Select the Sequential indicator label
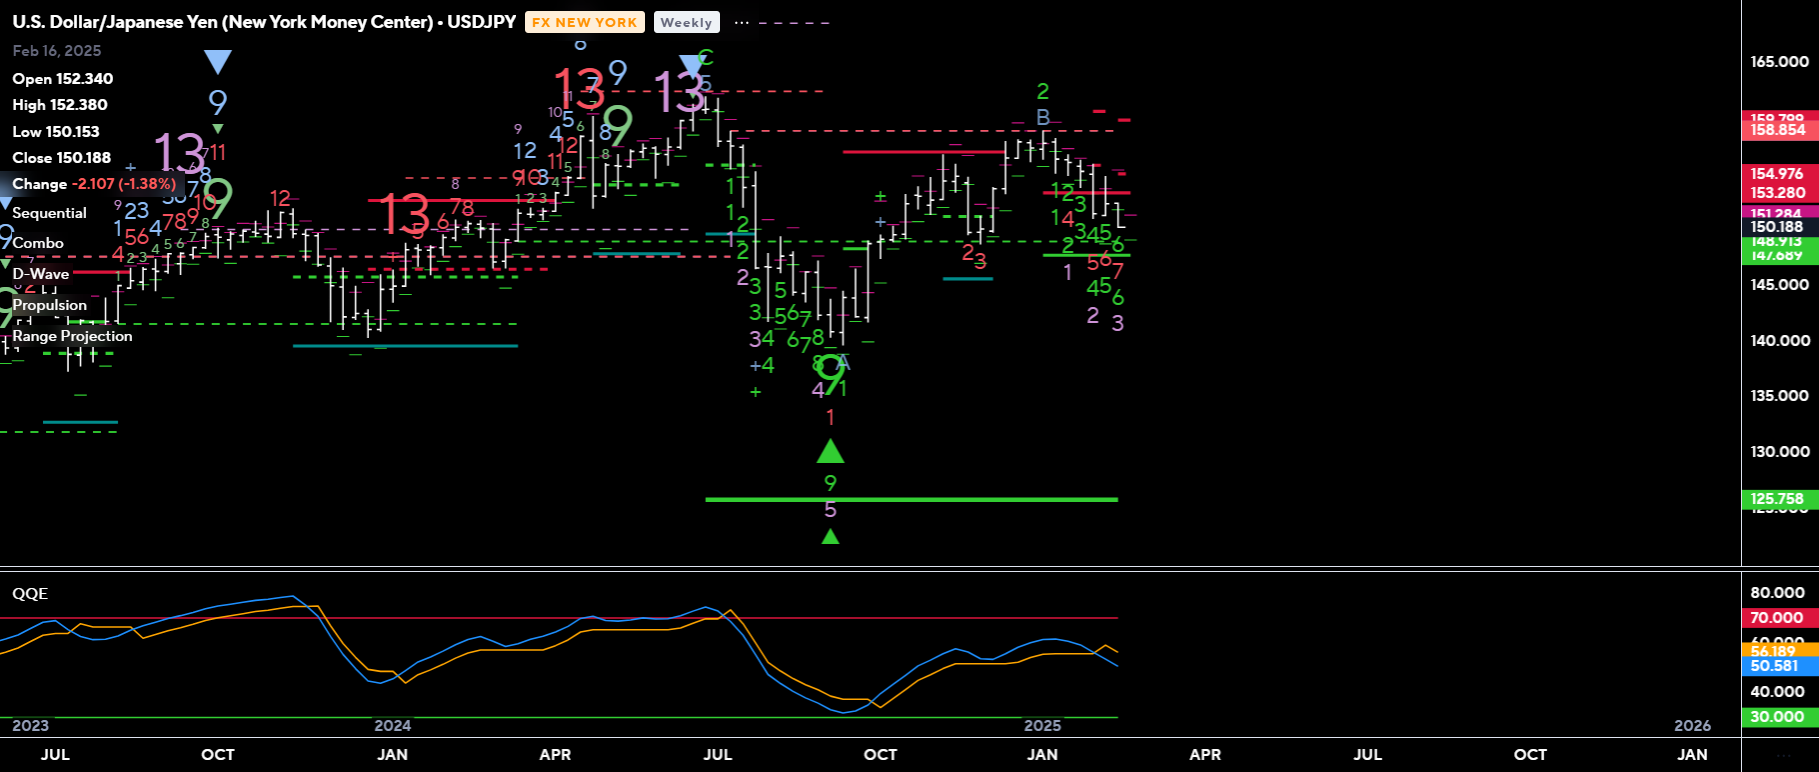The image size is (1819, 772). (49, 213)
